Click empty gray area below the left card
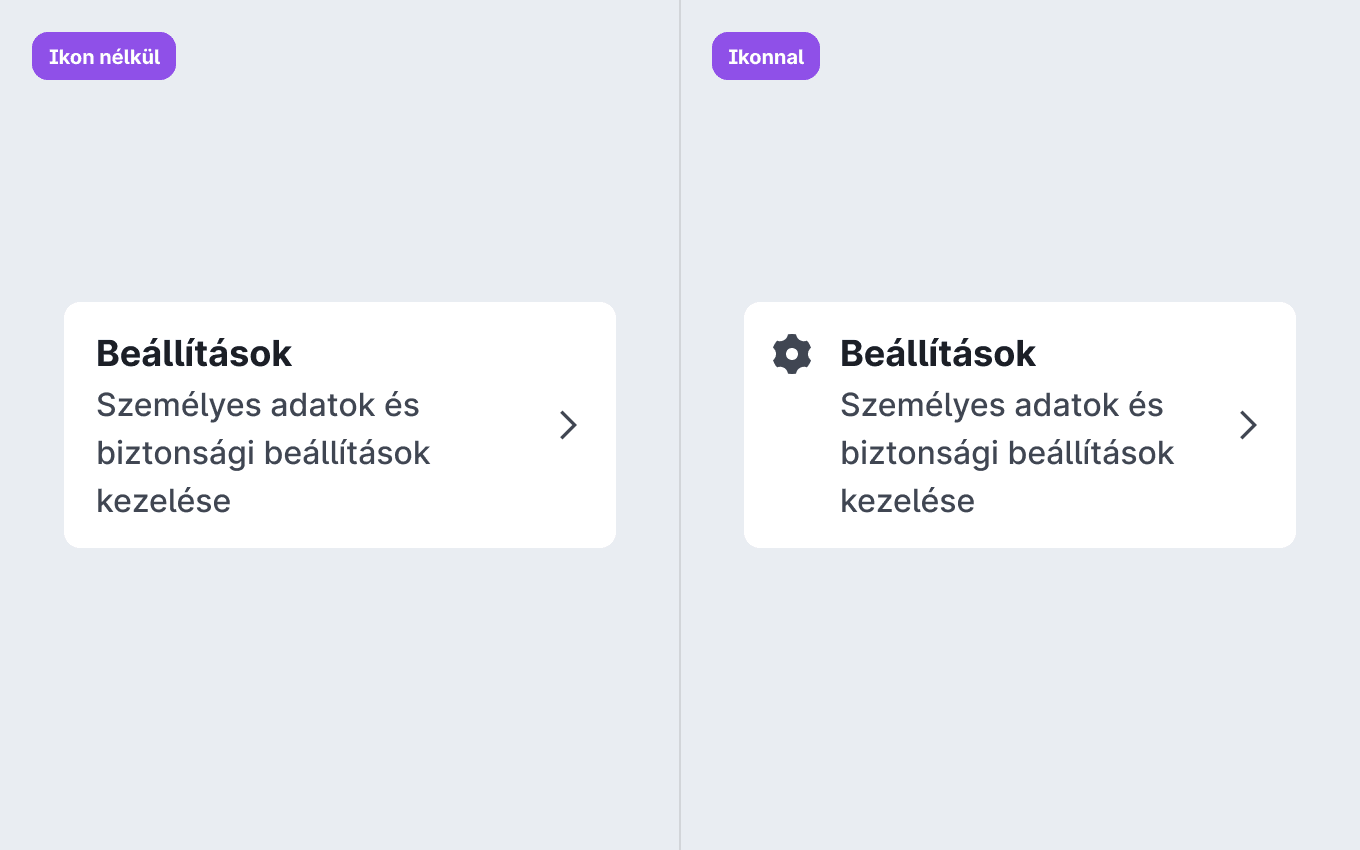The width and height of the screenshot is (1360, 850). (x=340, y=700)
